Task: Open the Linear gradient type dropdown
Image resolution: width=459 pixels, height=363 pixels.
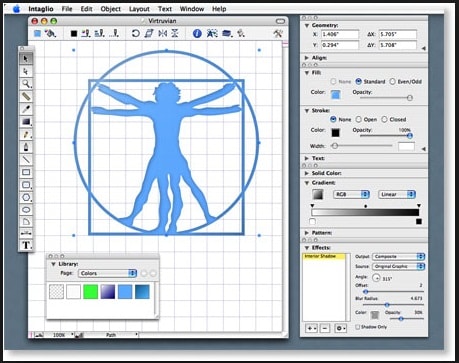Action: point(397,194)
